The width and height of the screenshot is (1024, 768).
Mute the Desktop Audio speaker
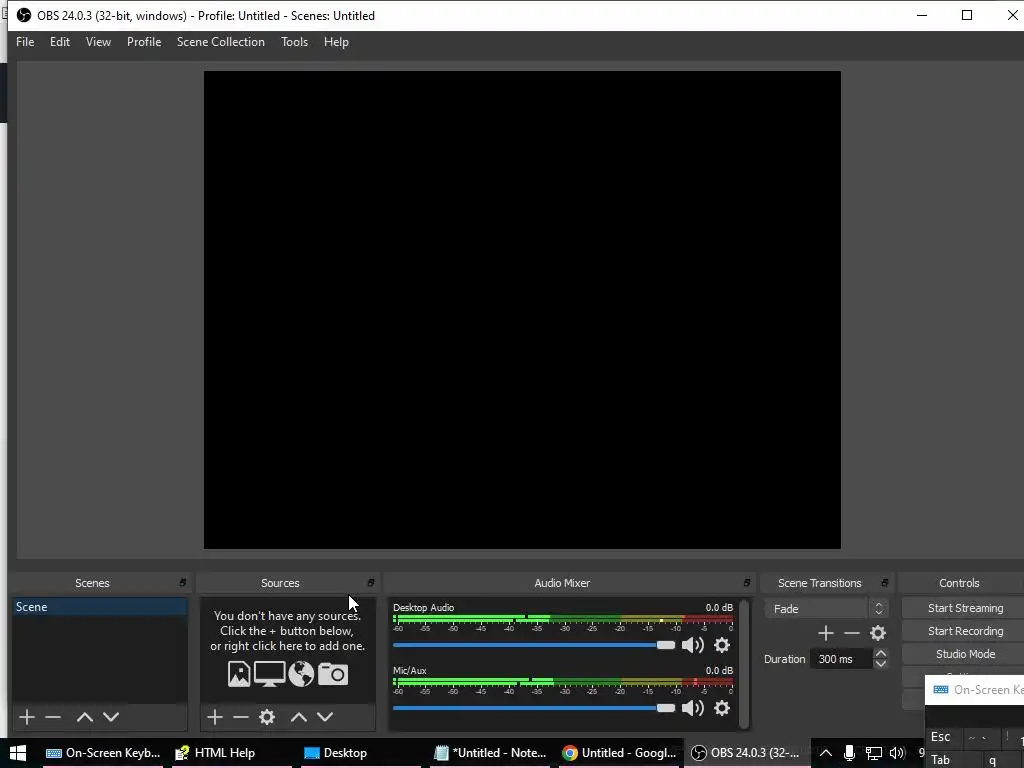click(693, 645)
